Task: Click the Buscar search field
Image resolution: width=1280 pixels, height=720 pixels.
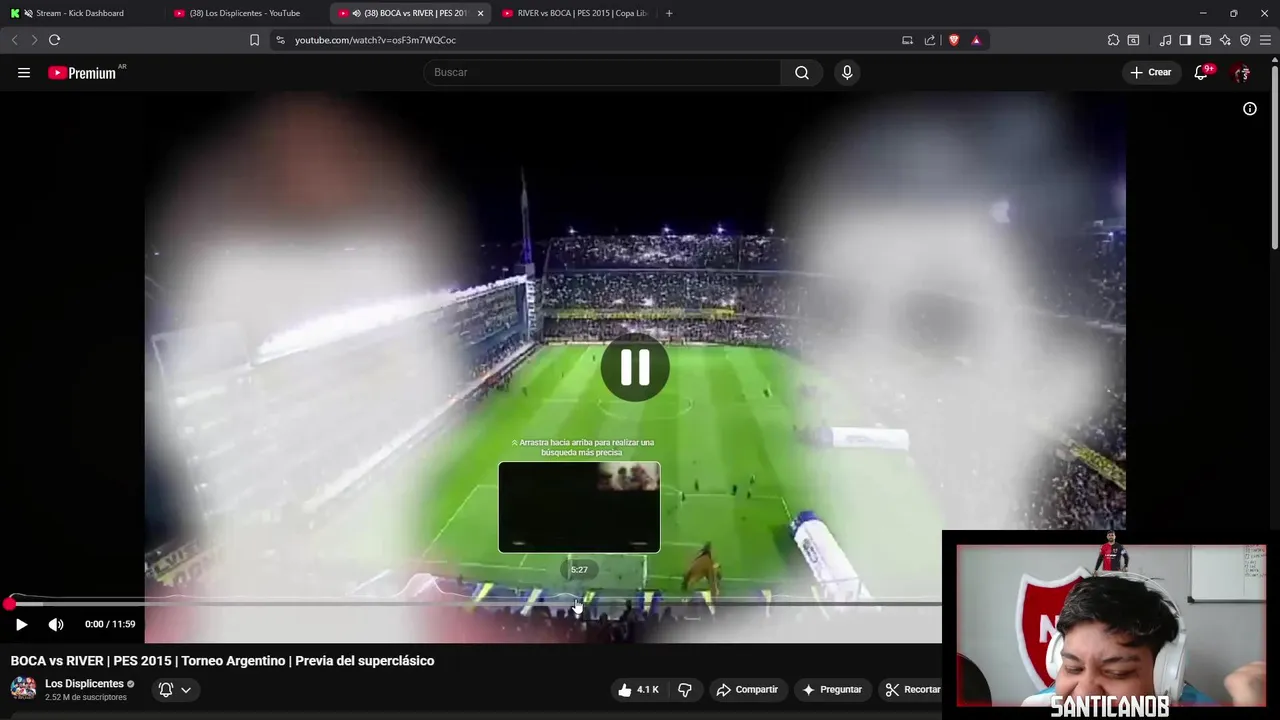Action: point(602,72)
